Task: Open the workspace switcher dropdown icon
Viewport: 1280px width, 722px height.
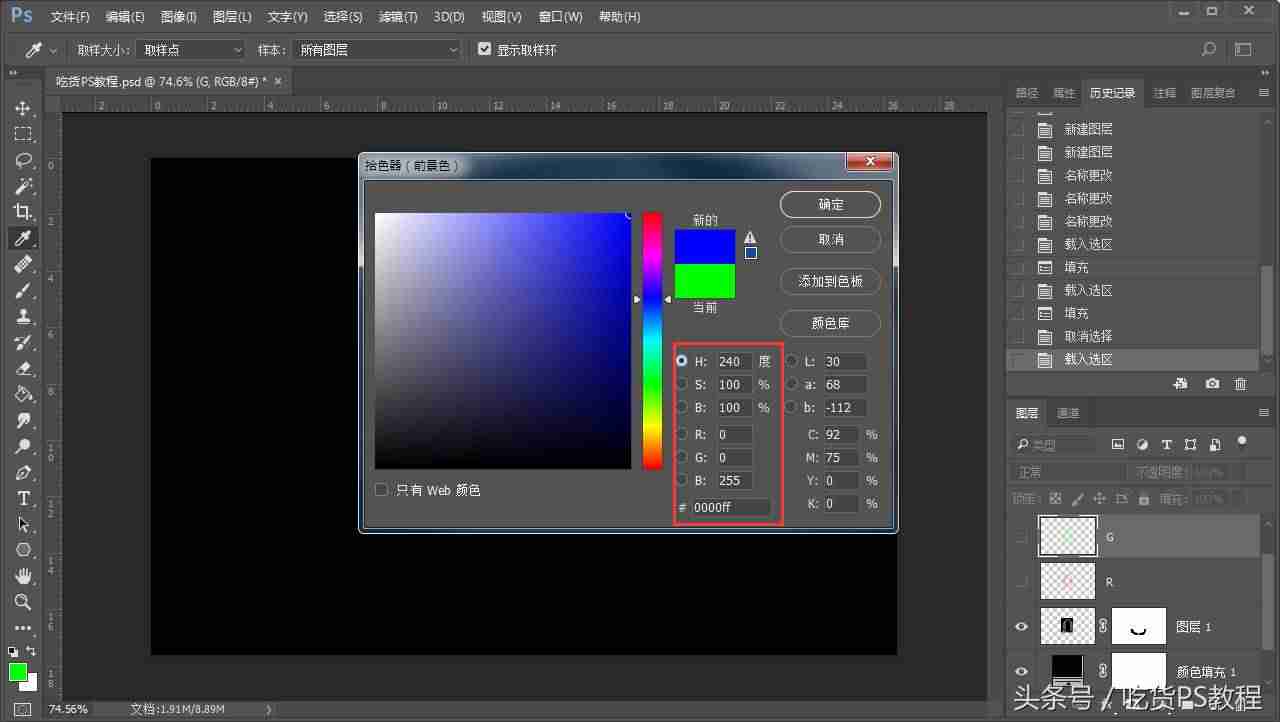Action: [1243, 49]
